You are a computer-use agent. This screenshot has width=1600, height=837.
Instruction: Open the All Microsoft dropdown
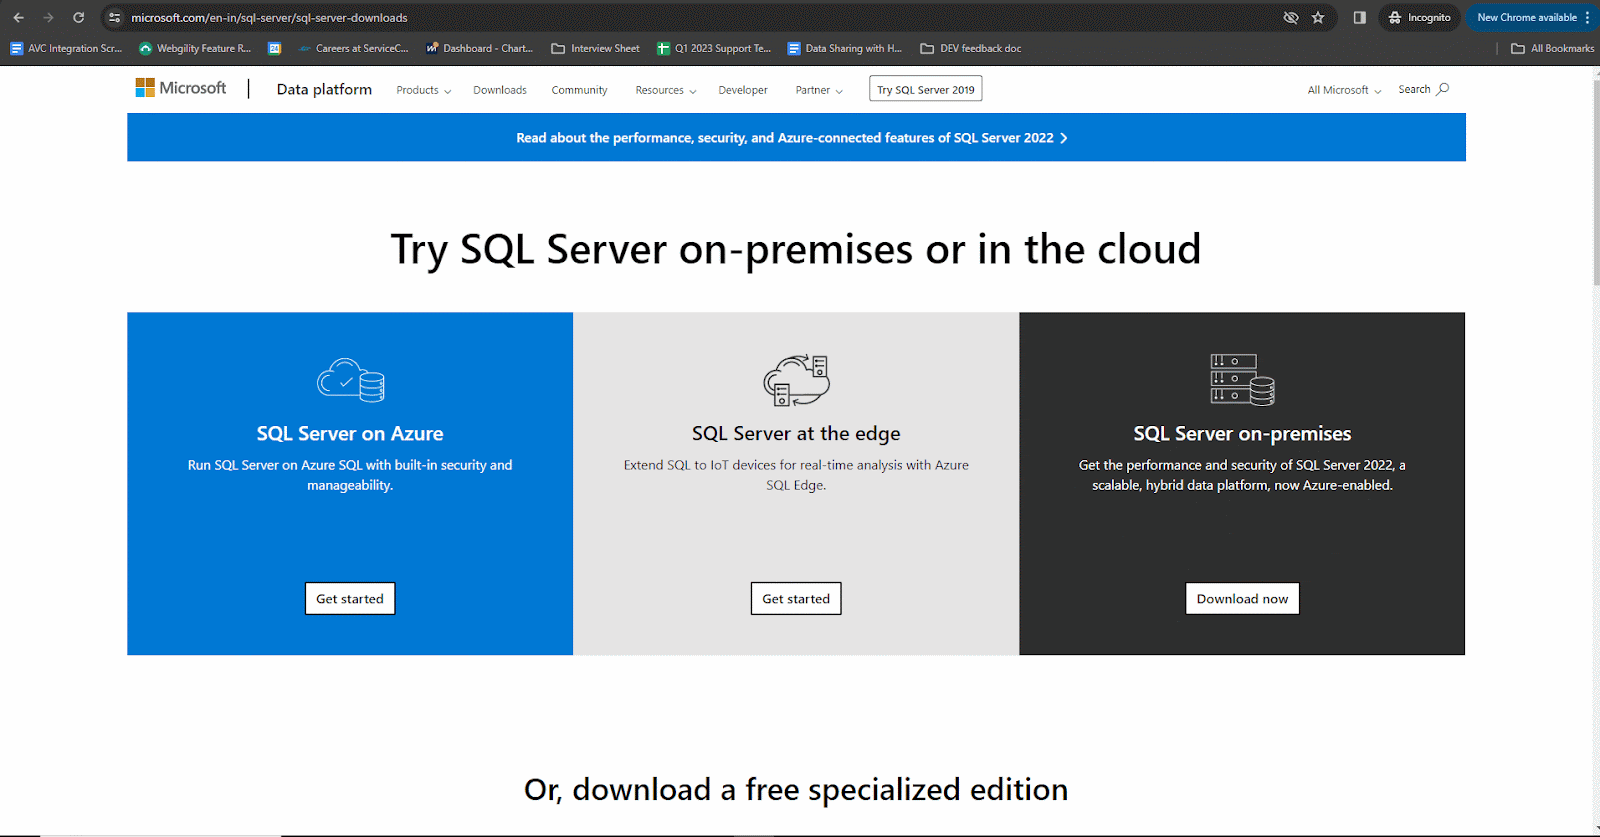(1344, 90)
